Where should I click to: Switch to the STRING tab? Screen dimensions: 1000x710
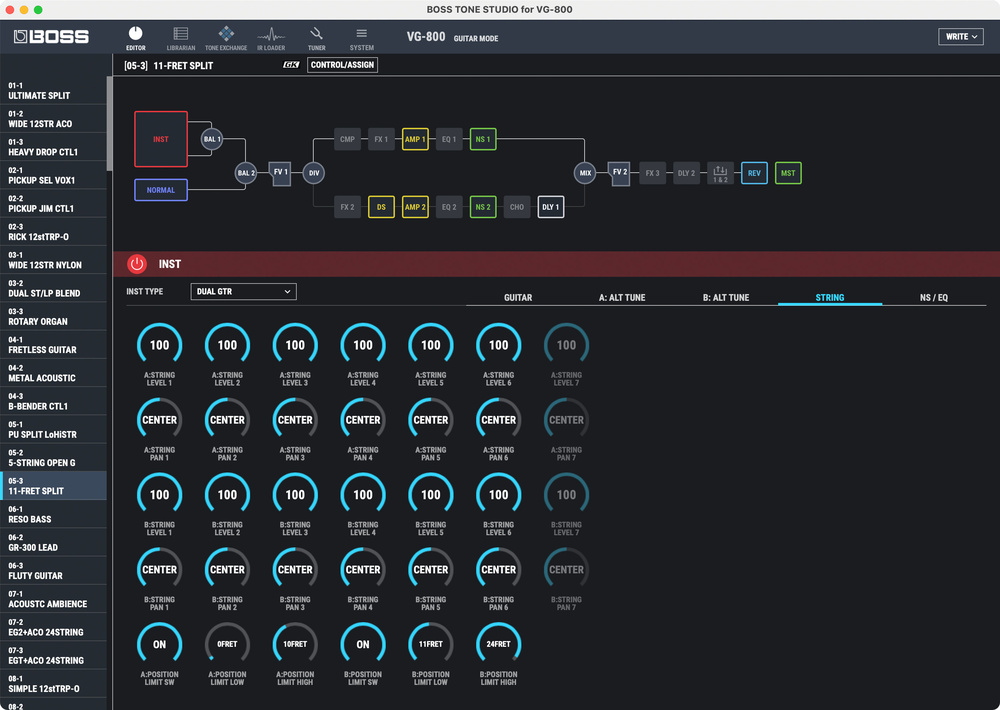830,297
